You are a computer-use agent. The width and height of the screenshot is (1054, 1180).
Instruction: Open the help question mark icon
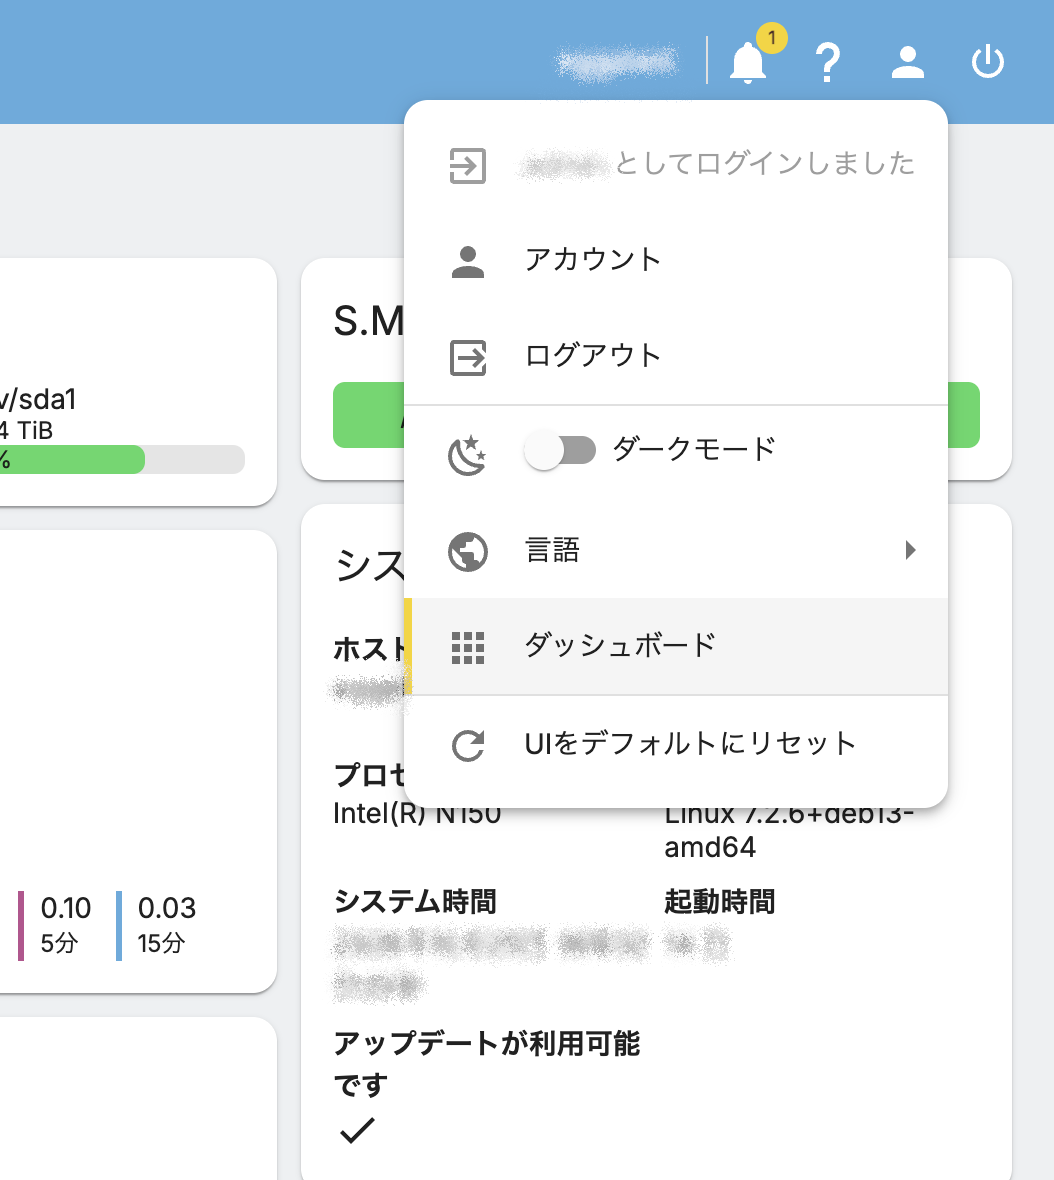tap(828, 62)
